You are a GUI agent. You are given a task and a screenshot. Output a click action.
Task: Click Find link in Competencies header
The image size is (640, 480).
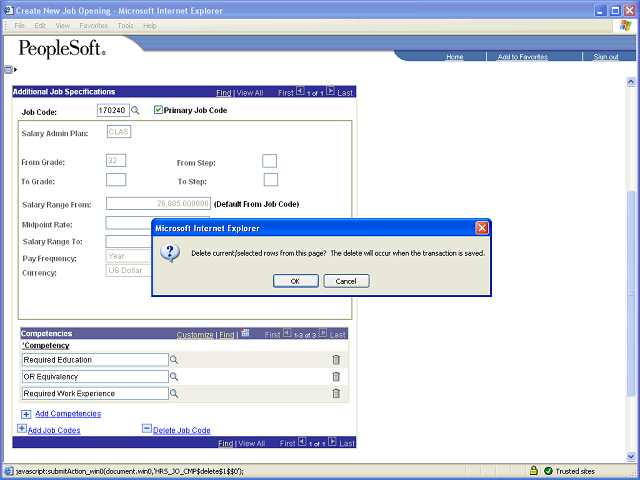227,335
